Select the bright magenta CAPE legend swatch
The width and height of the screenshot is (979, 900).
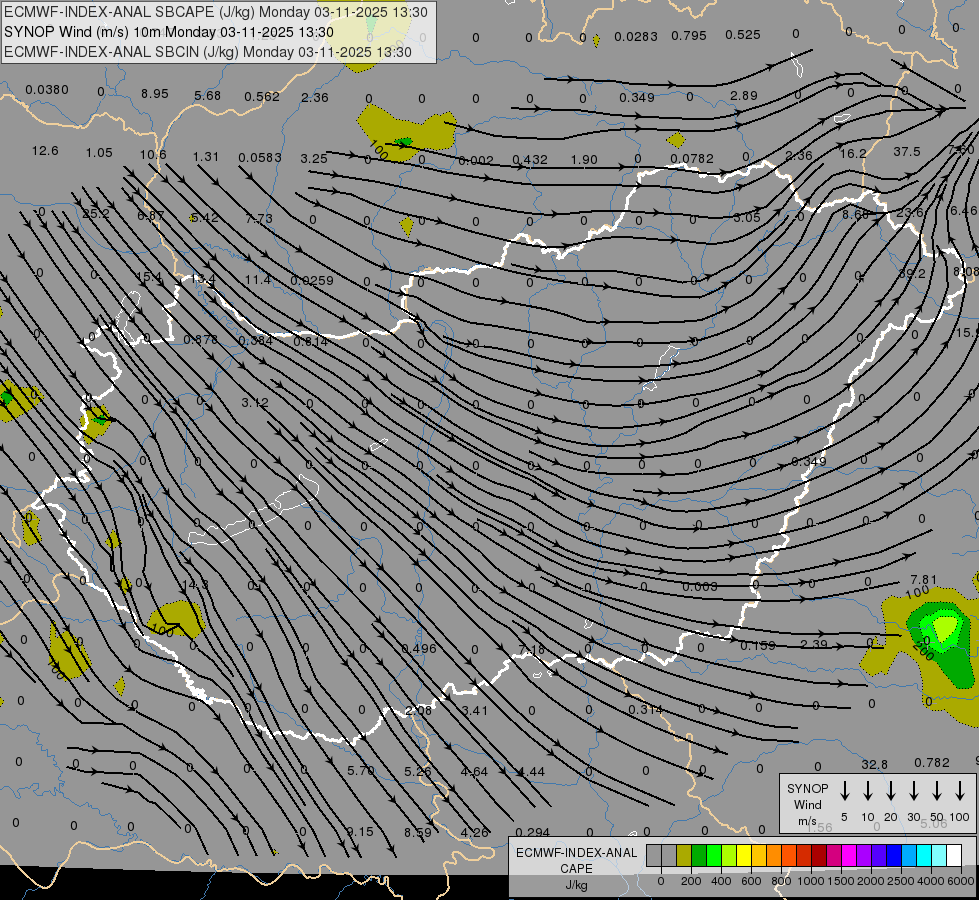849,855
